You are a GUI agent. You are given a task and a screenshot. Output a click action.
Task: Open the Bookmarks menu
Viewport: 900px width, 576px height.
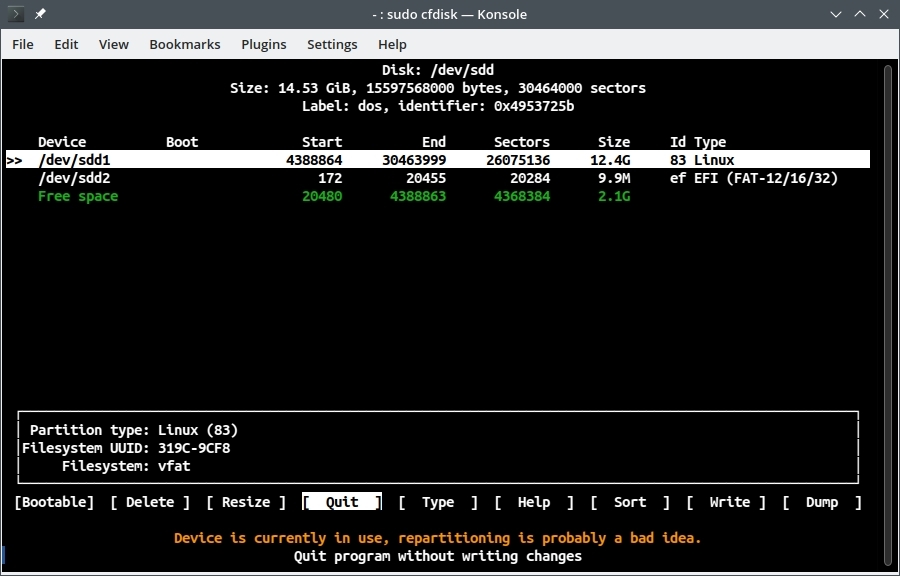(x=185, y=44)
